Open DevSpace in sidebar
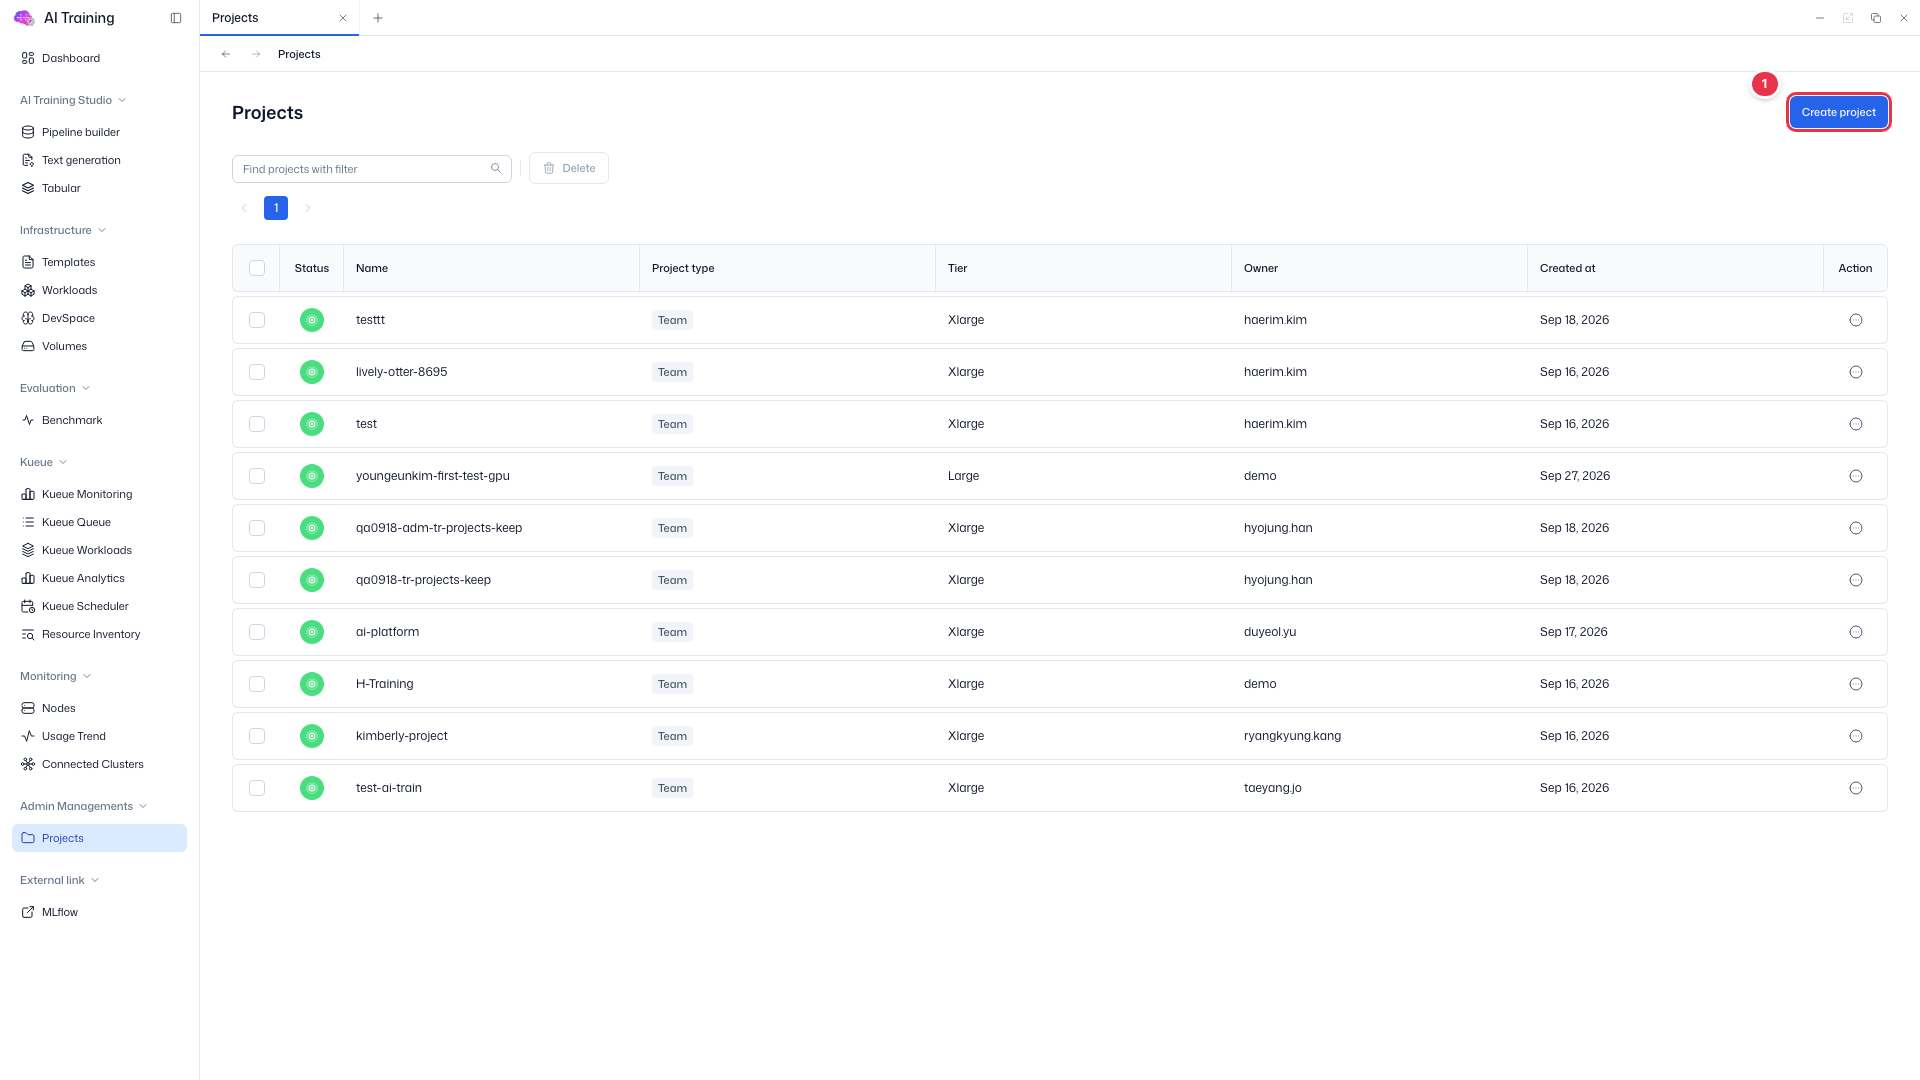This screenshot has height=1080, width=1920. tap(99, 318)
